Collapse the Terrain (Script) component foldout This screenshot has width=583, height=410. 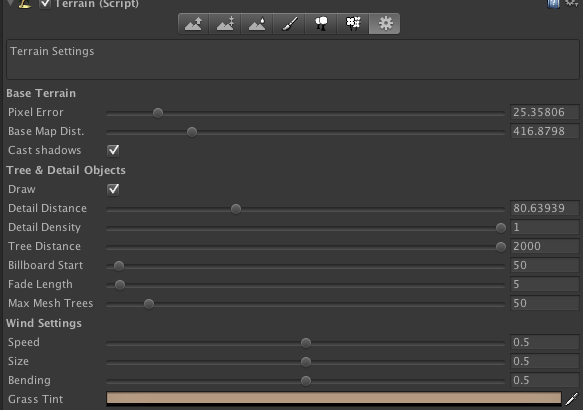[x=10, y=3]
